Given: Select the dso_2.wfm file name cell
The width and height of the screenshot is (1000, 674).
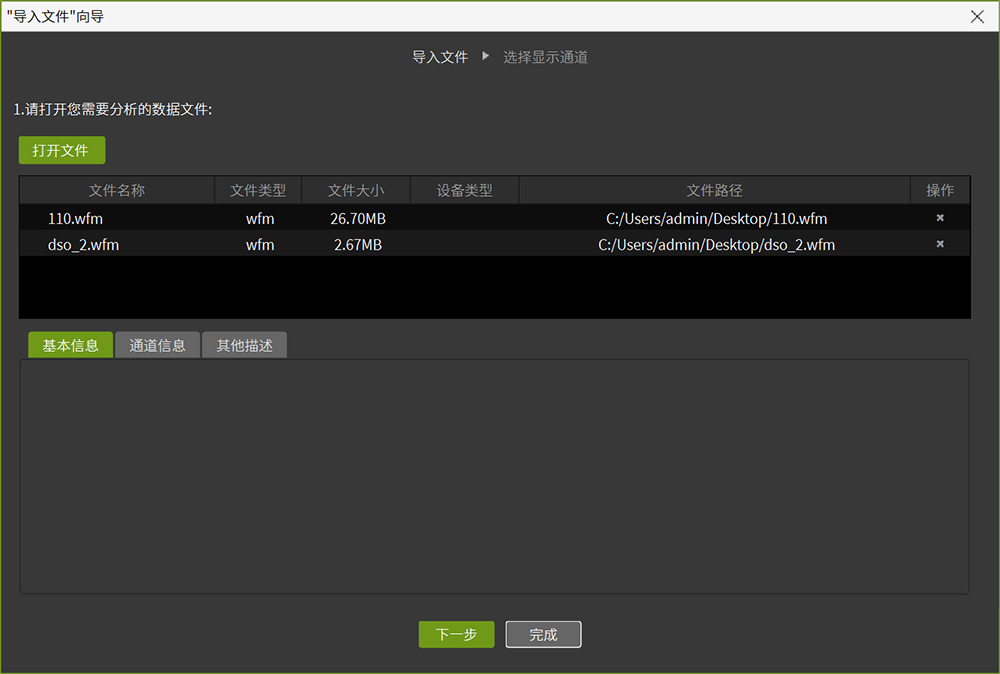Looking at the screenshot, I should coord(83,244).
